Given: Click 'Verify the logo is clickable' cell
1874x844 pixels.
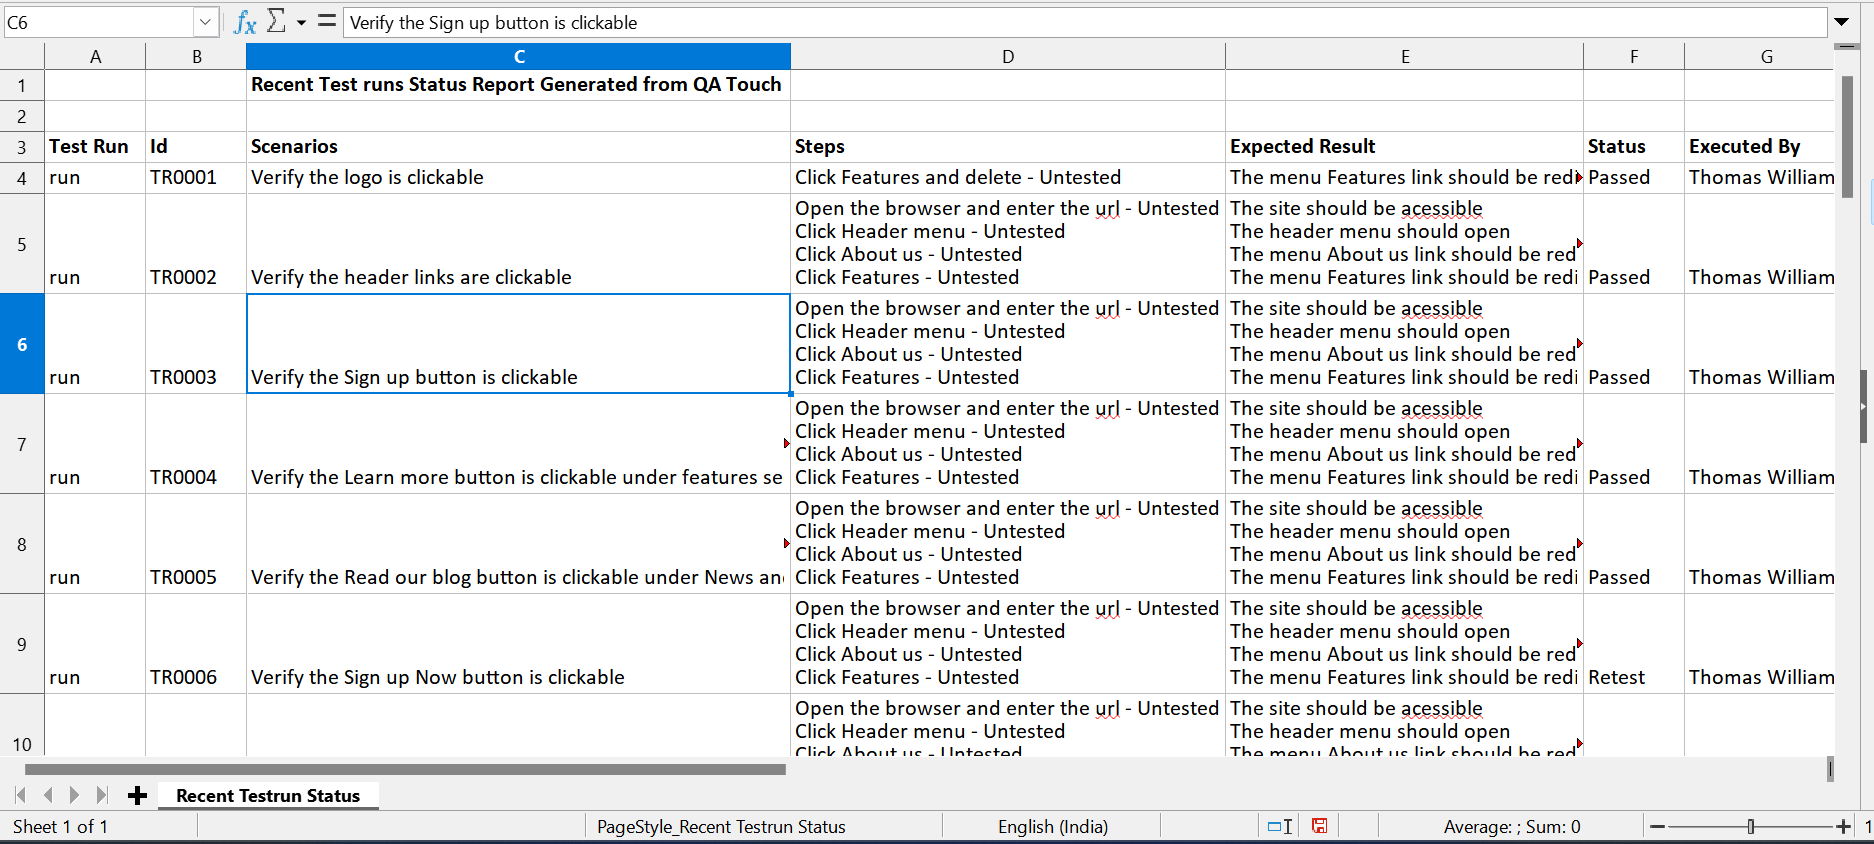Looking at the screenshot, I should click(518, 178).
